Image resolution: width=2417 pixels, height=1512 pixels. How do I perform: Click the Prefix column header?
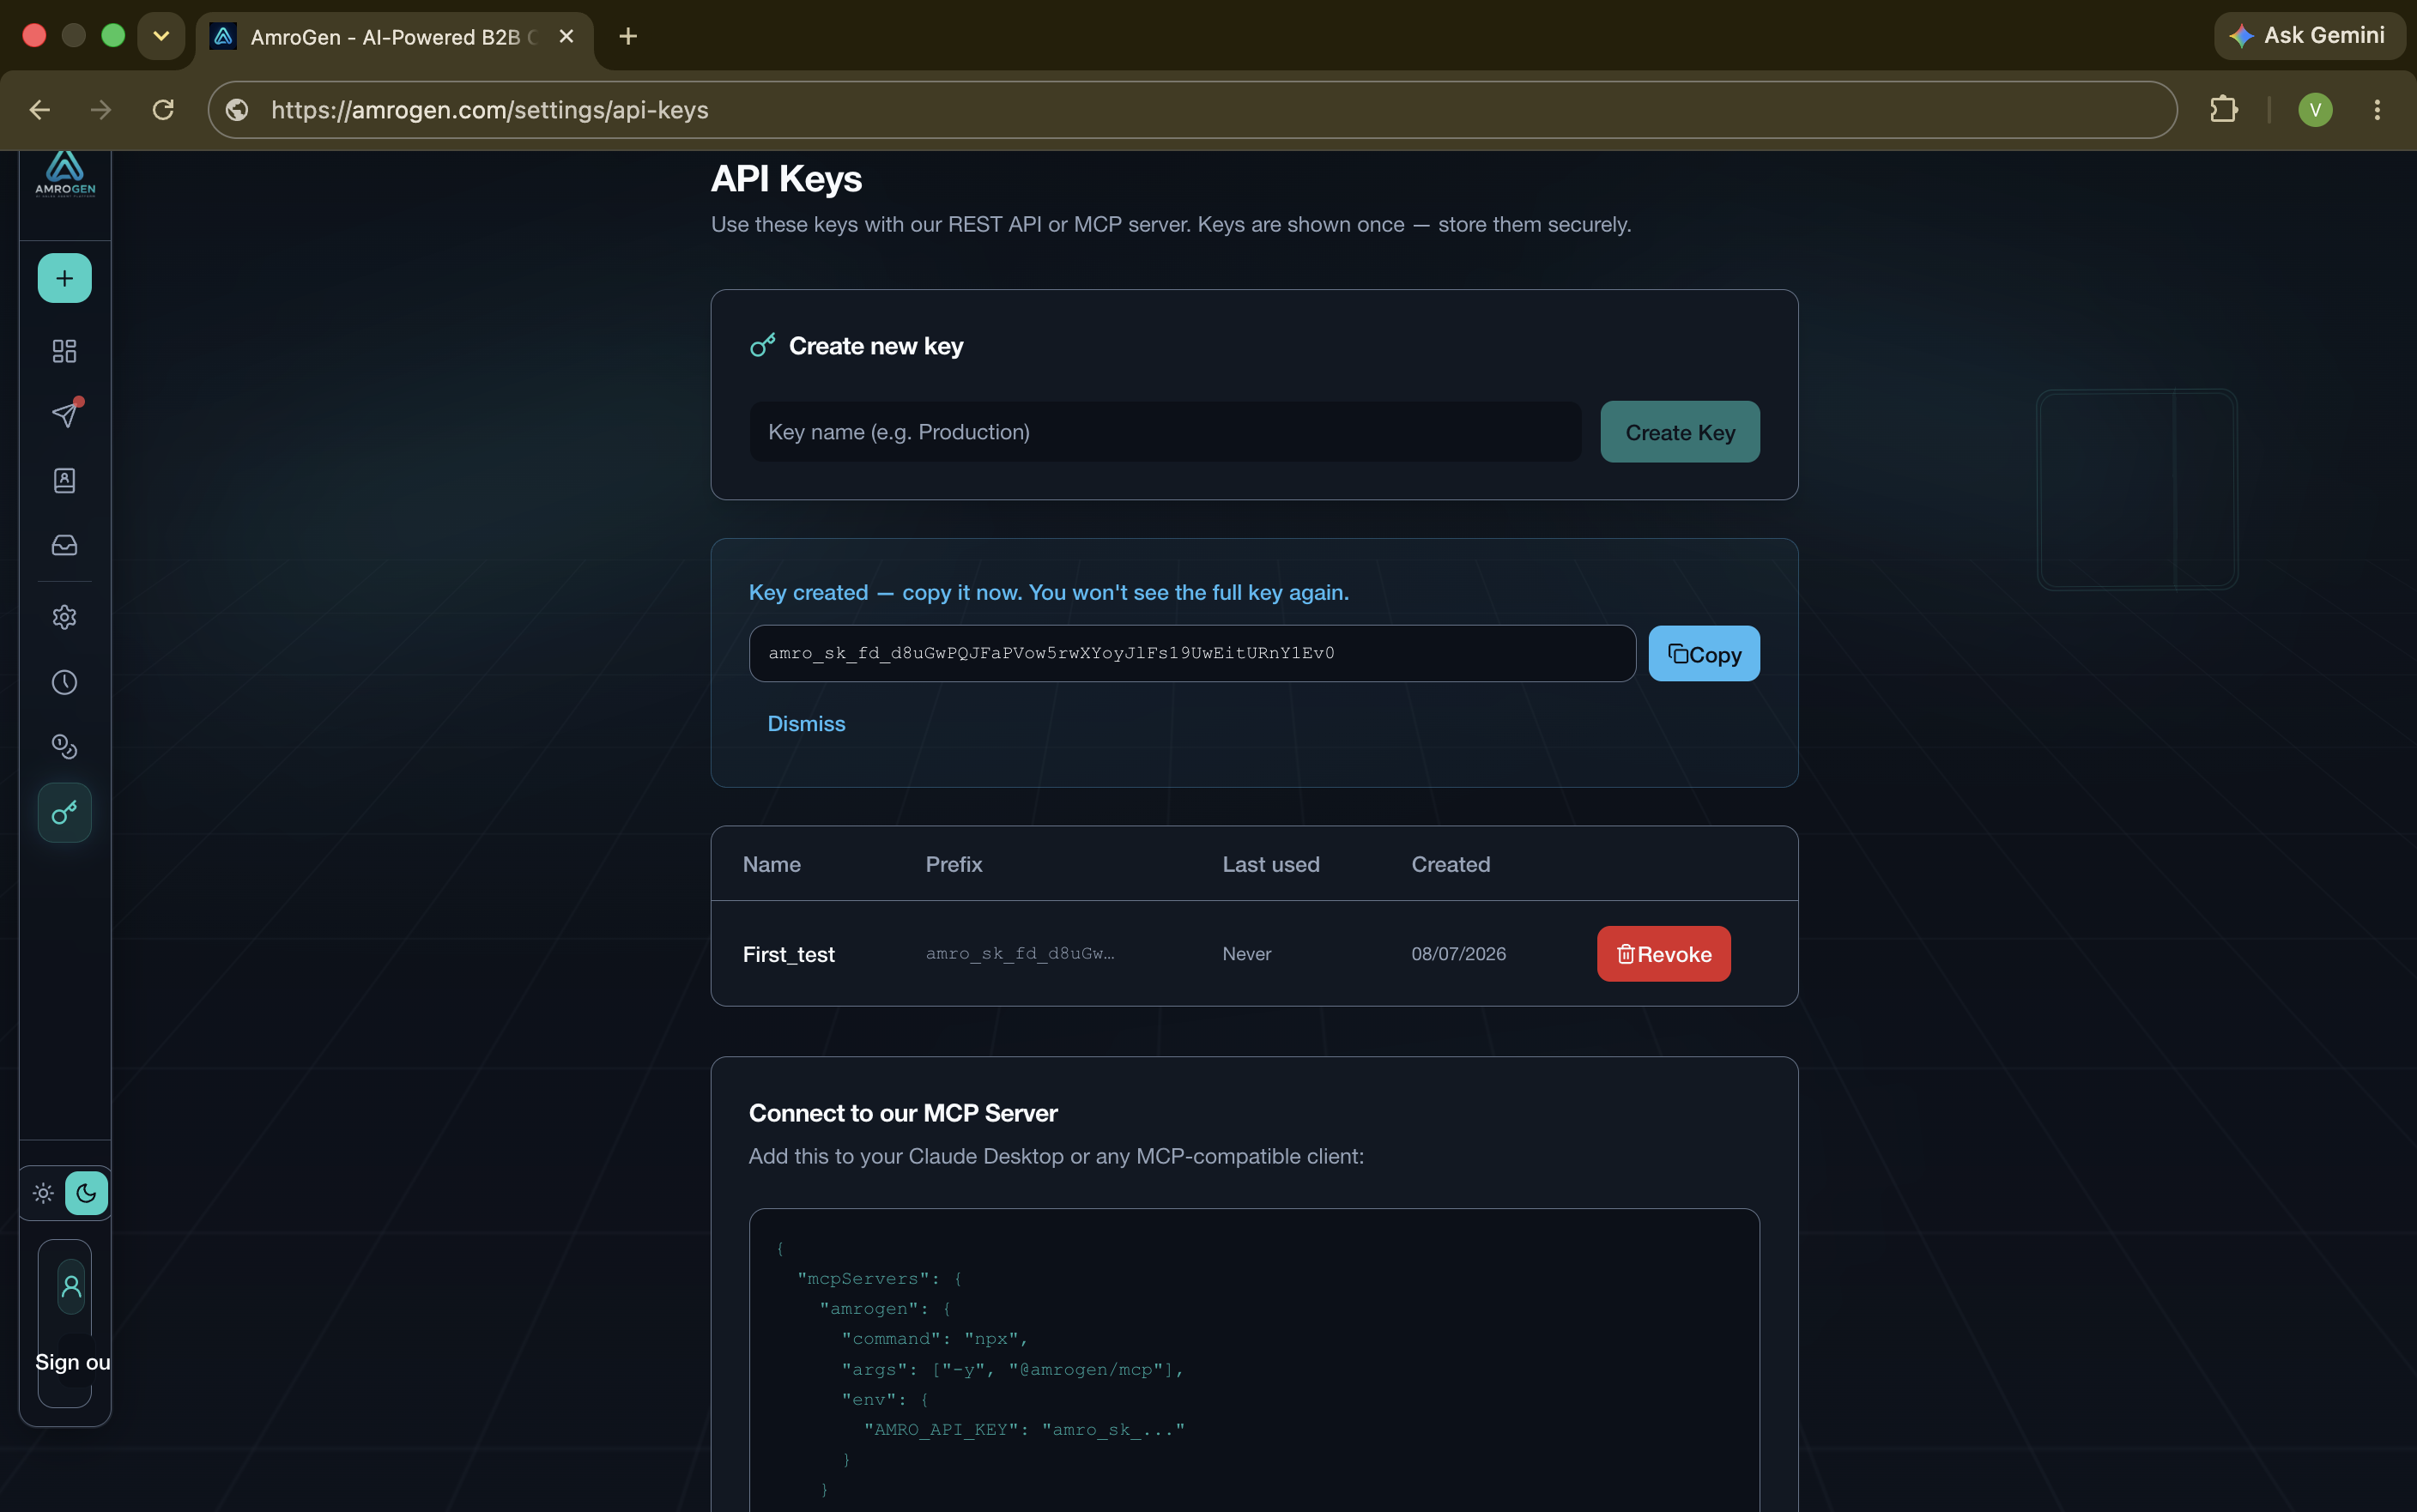pos(954,864)
